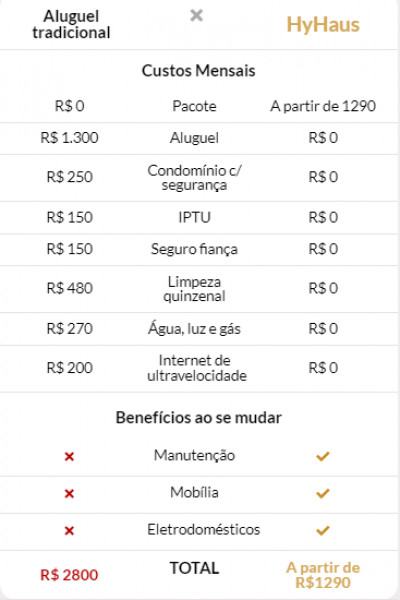Viewport: 400px width, 600px height.
Task: Click the gray X icon at top
Action: click(x=196, y=15)
